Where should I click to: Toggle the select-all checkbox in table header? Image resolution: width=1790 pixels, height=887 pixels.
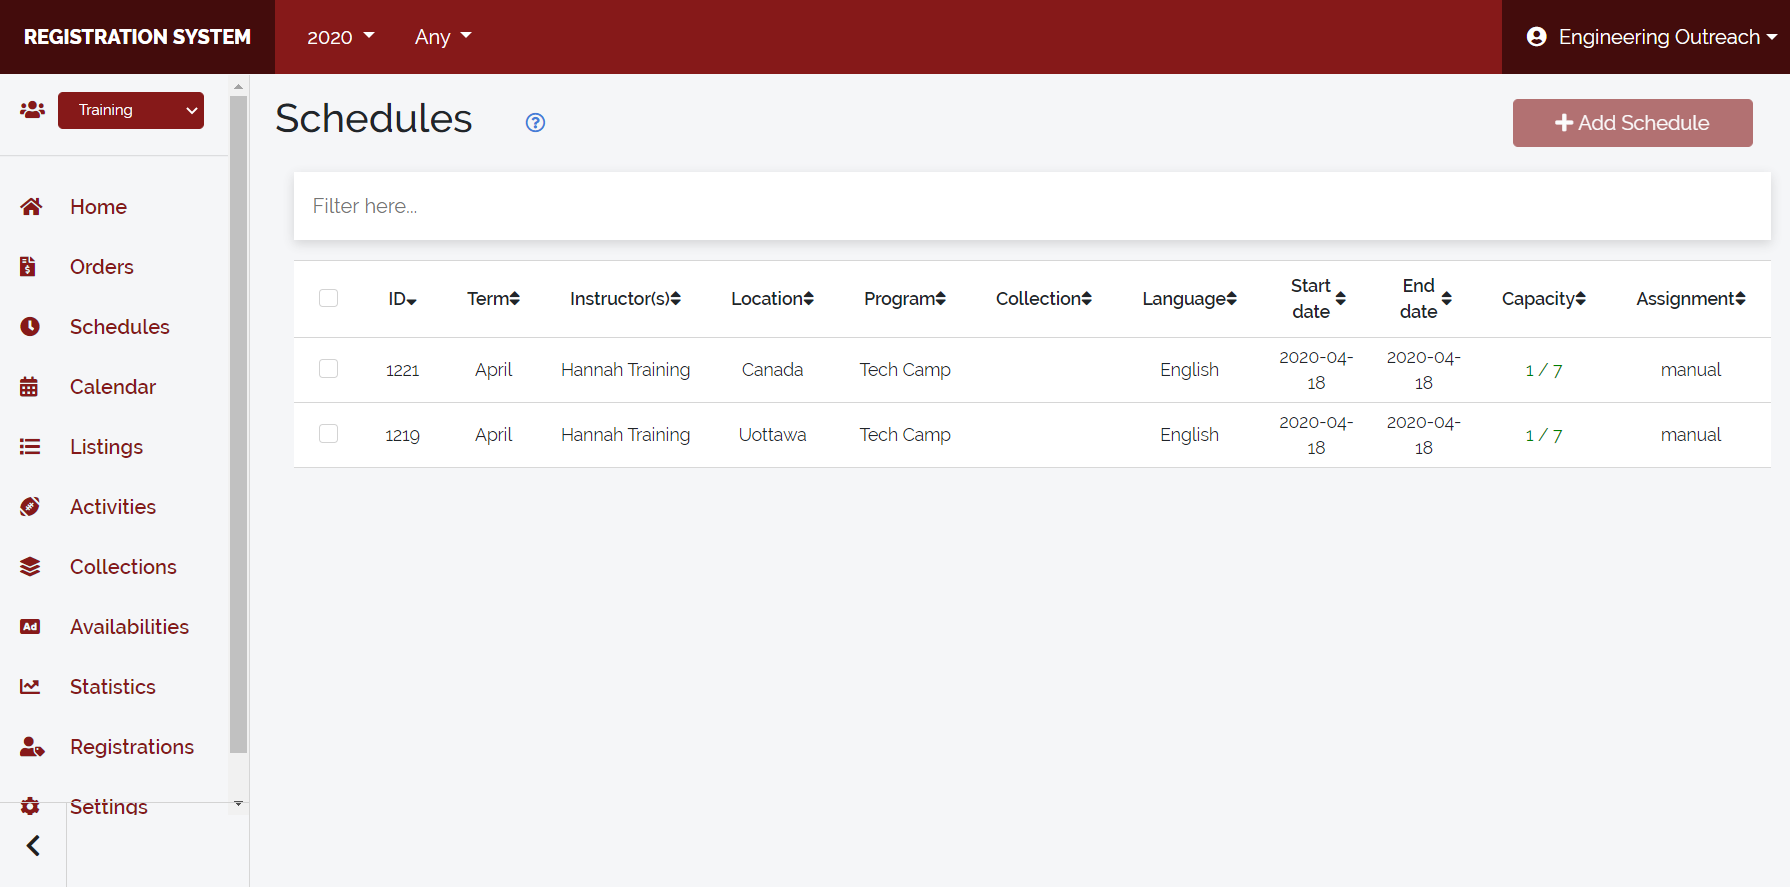(328, 298)
